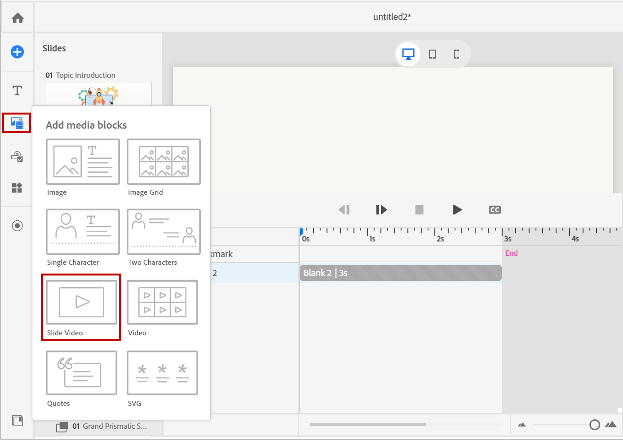
Task: Open the Add media blocks icon
Action: point(17,123)
